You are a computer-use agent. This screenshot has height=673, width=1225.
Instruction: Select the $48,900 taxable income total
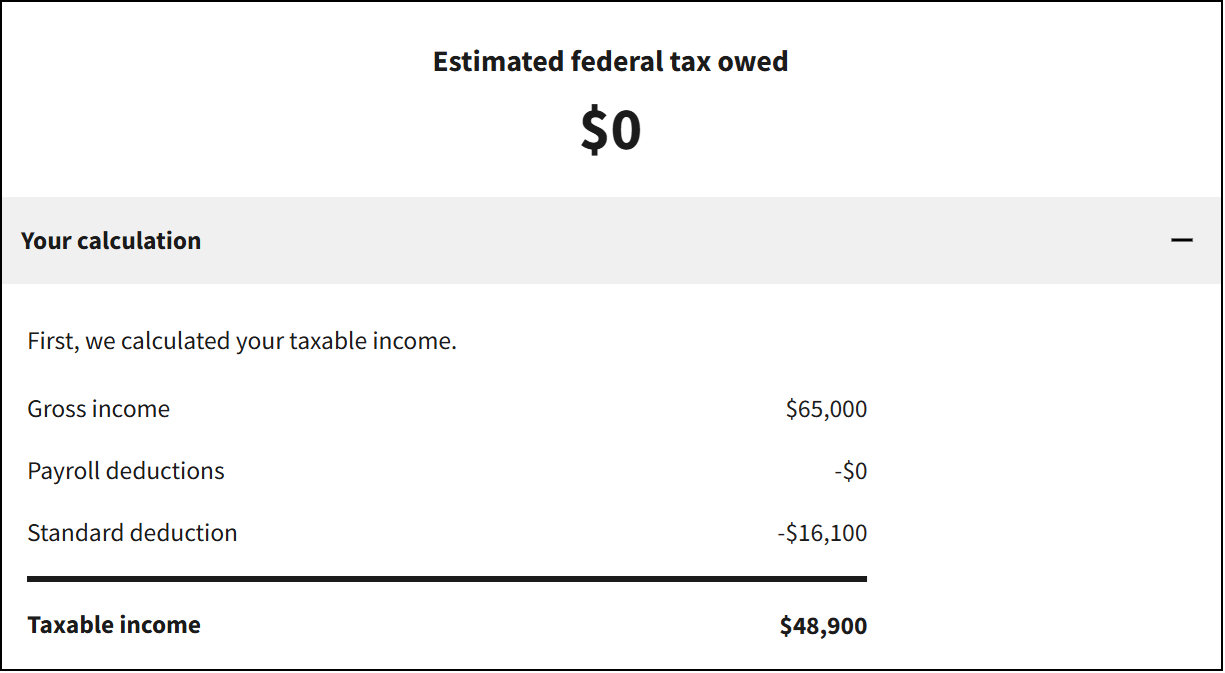coord(824,626)
